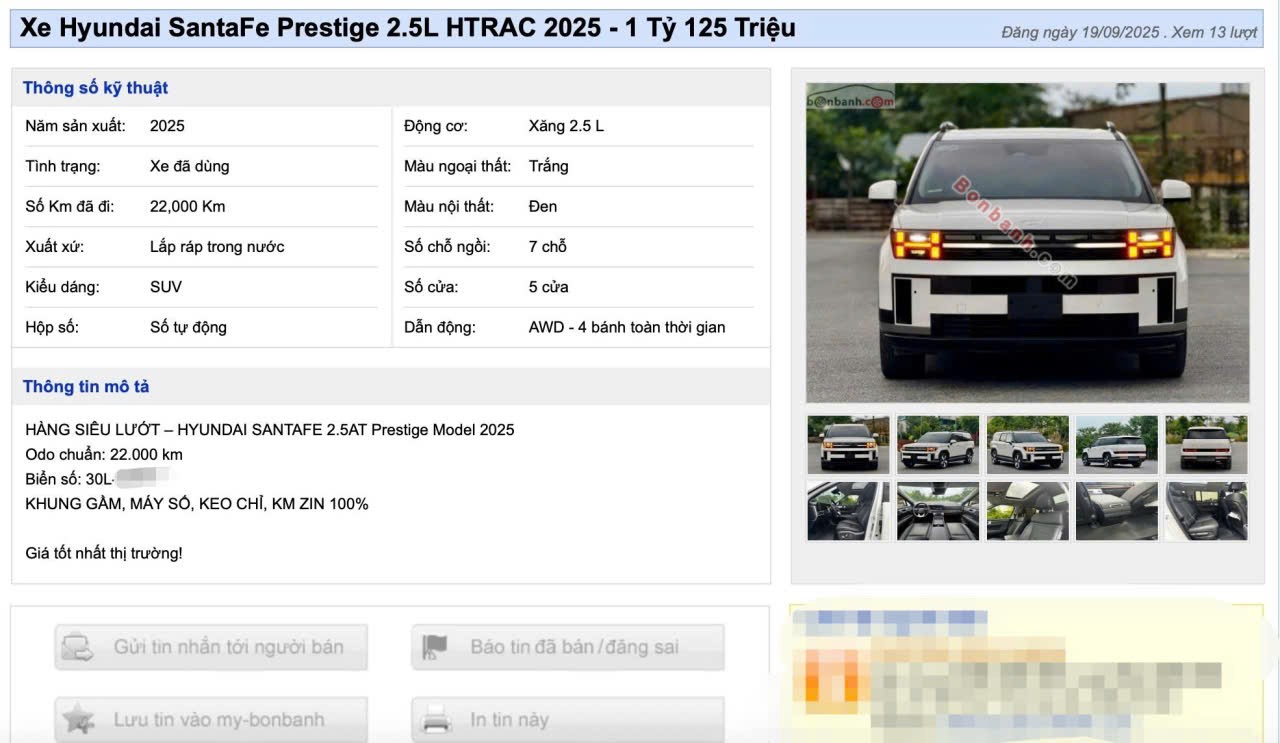
Task: Select first bottom-row thumbnail of front seat interior
Action: [848, 511]
